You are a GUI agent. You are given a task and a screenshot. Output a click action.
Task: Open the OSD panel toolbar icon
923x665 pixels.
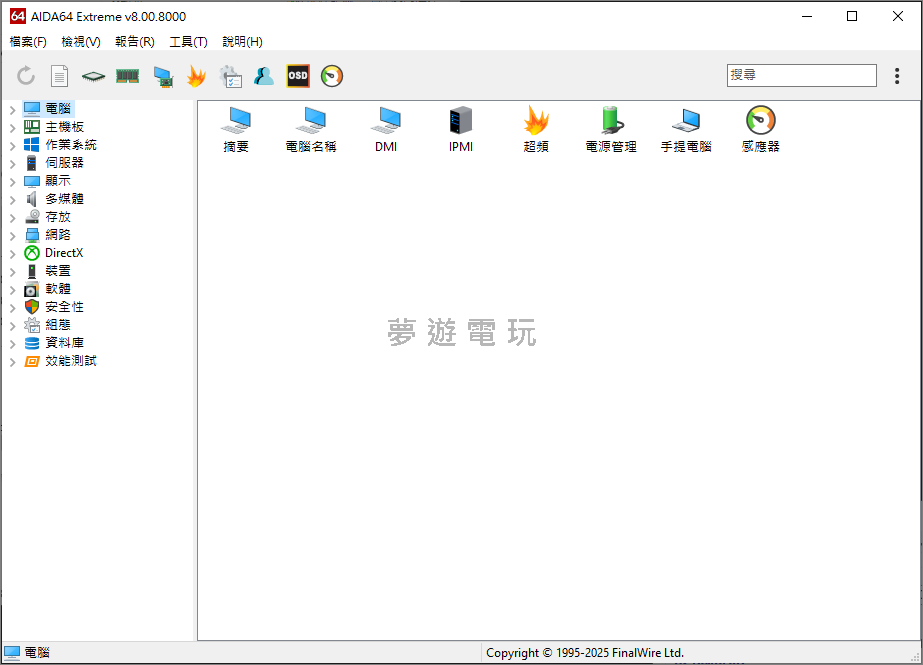[298, 76]
